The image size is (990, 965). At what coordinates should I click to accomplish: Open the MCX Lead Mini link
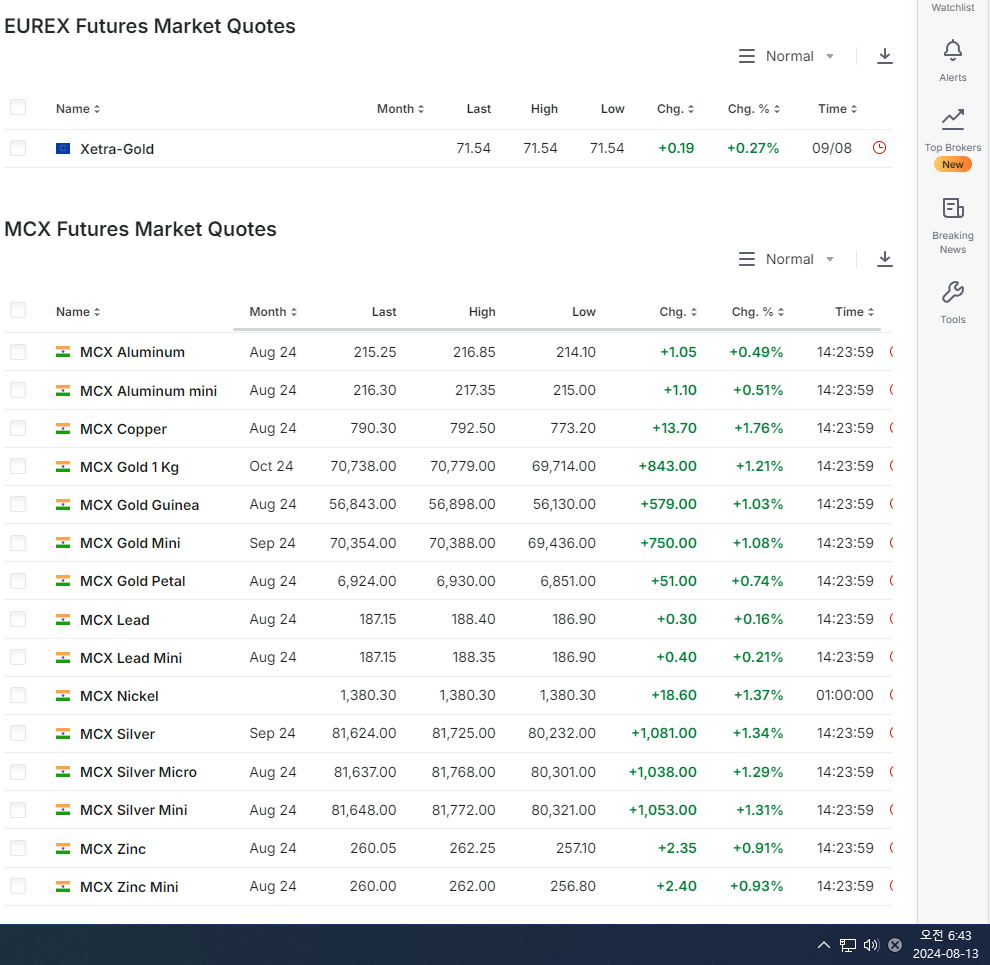131,658
